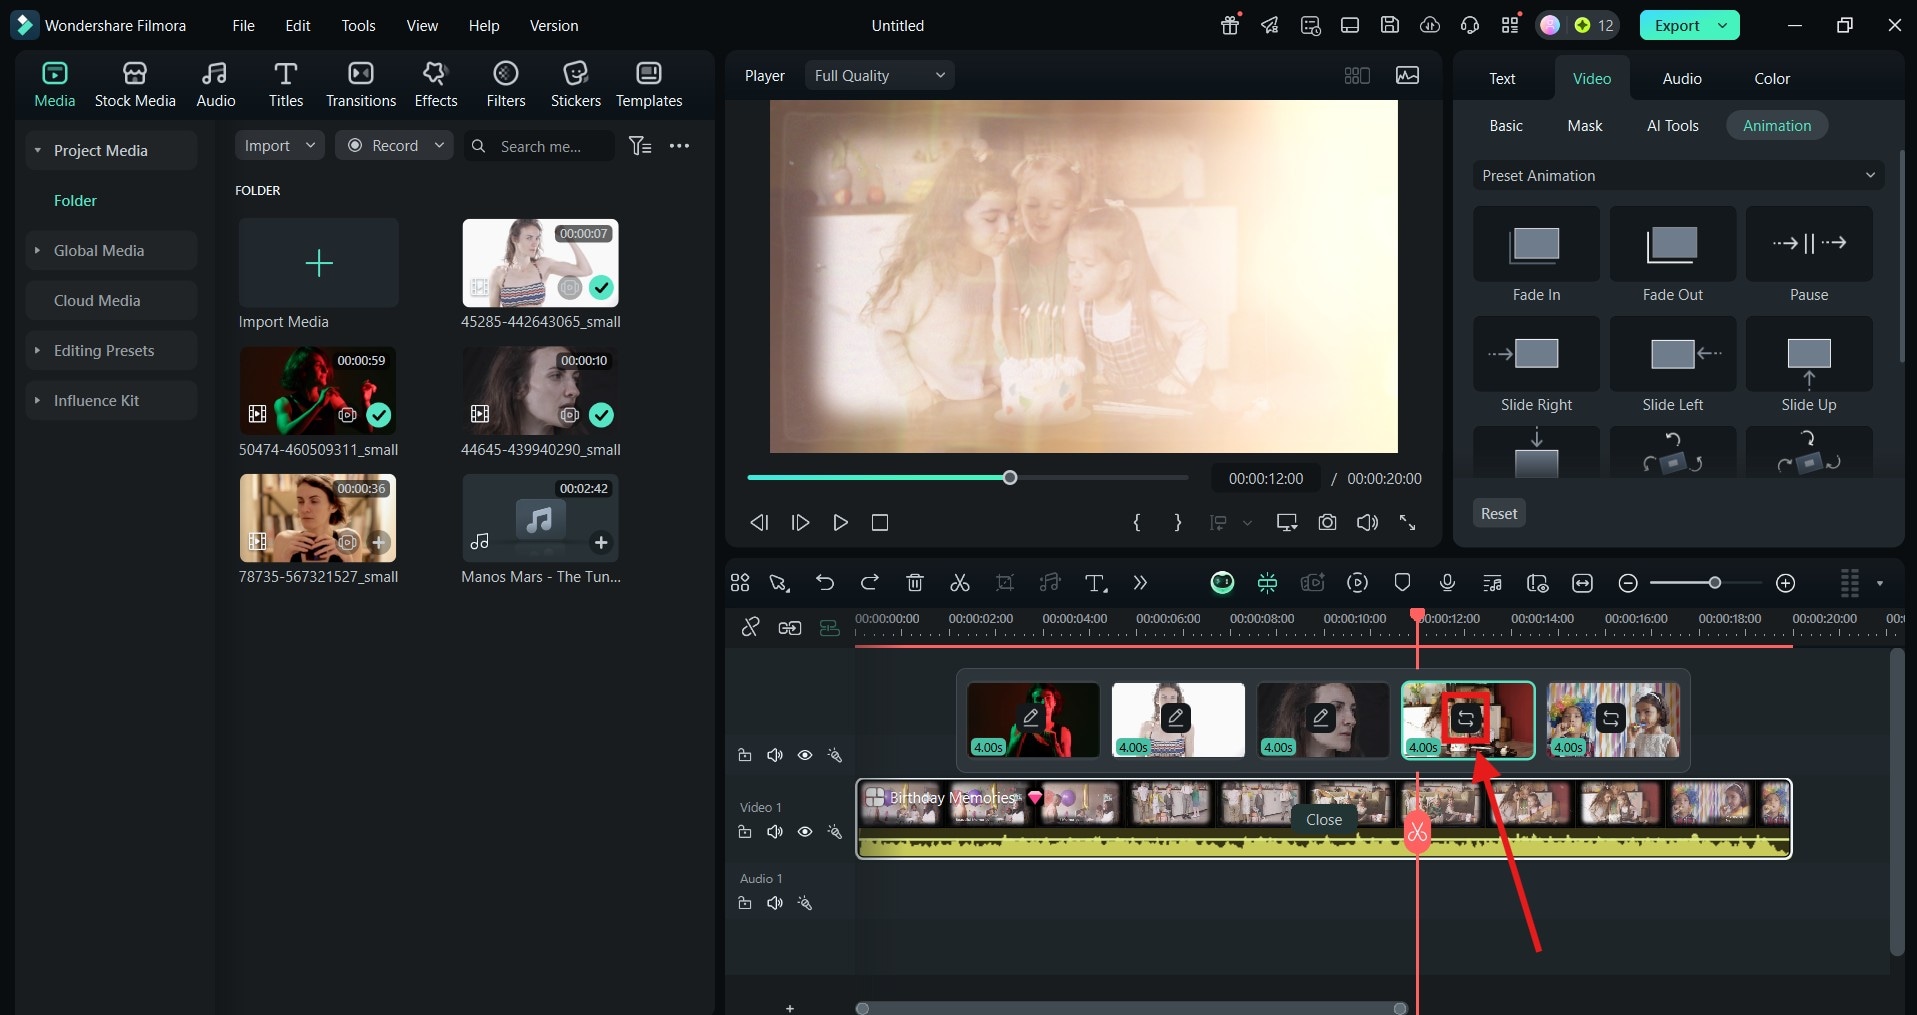This screenshot has height=1015, width=1917.
Task: Open the Stock Media panel
Action: [x=135, y=85]
